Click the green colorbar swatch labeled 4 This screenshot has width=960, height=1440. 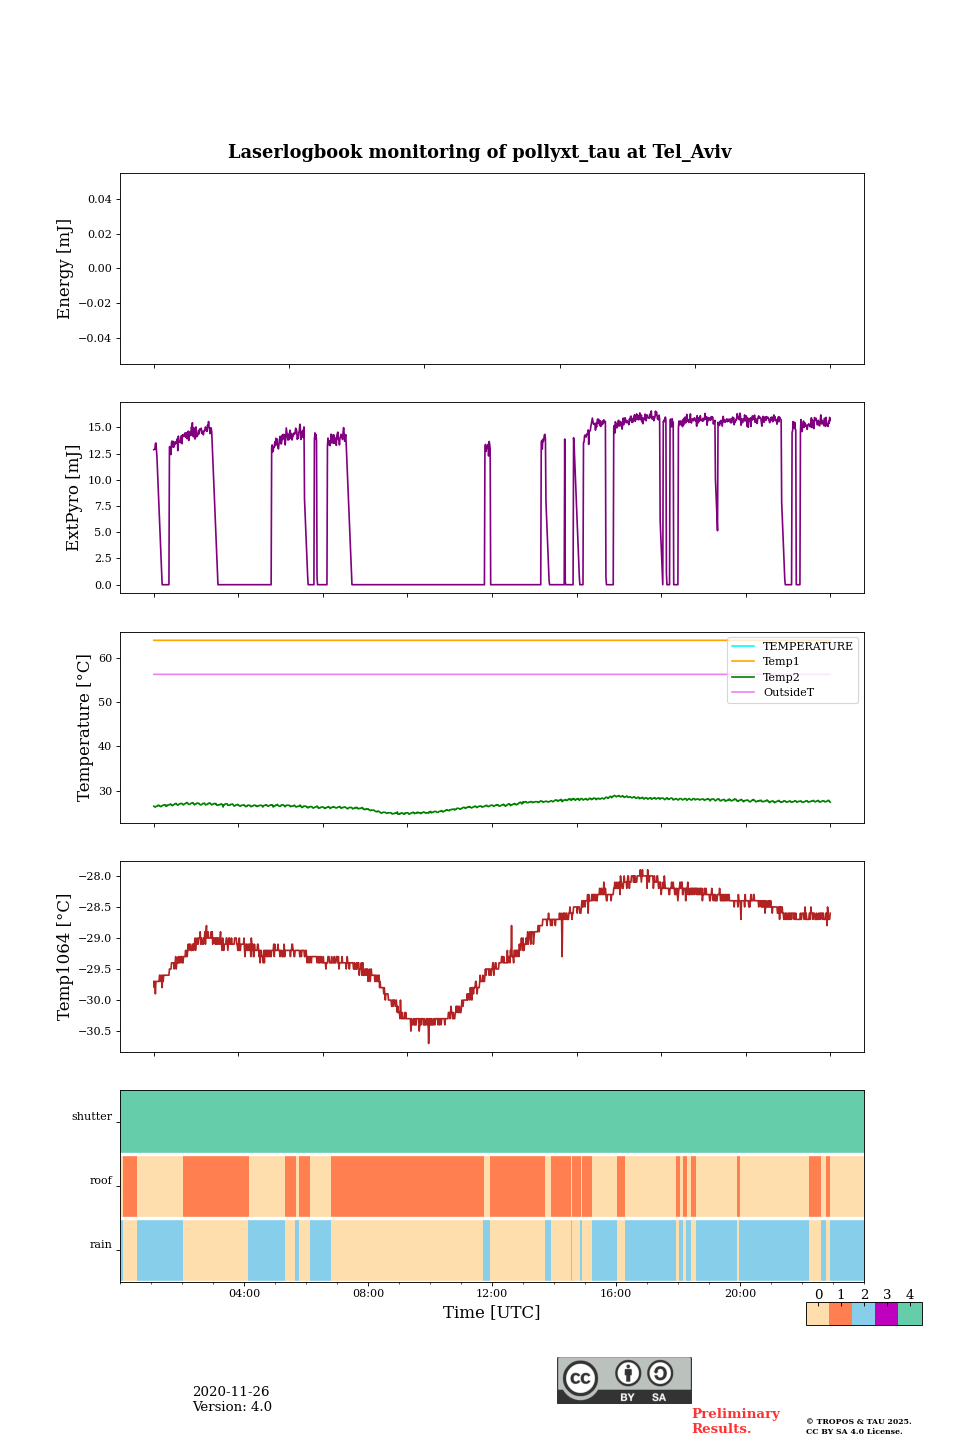coord(910,1314)
